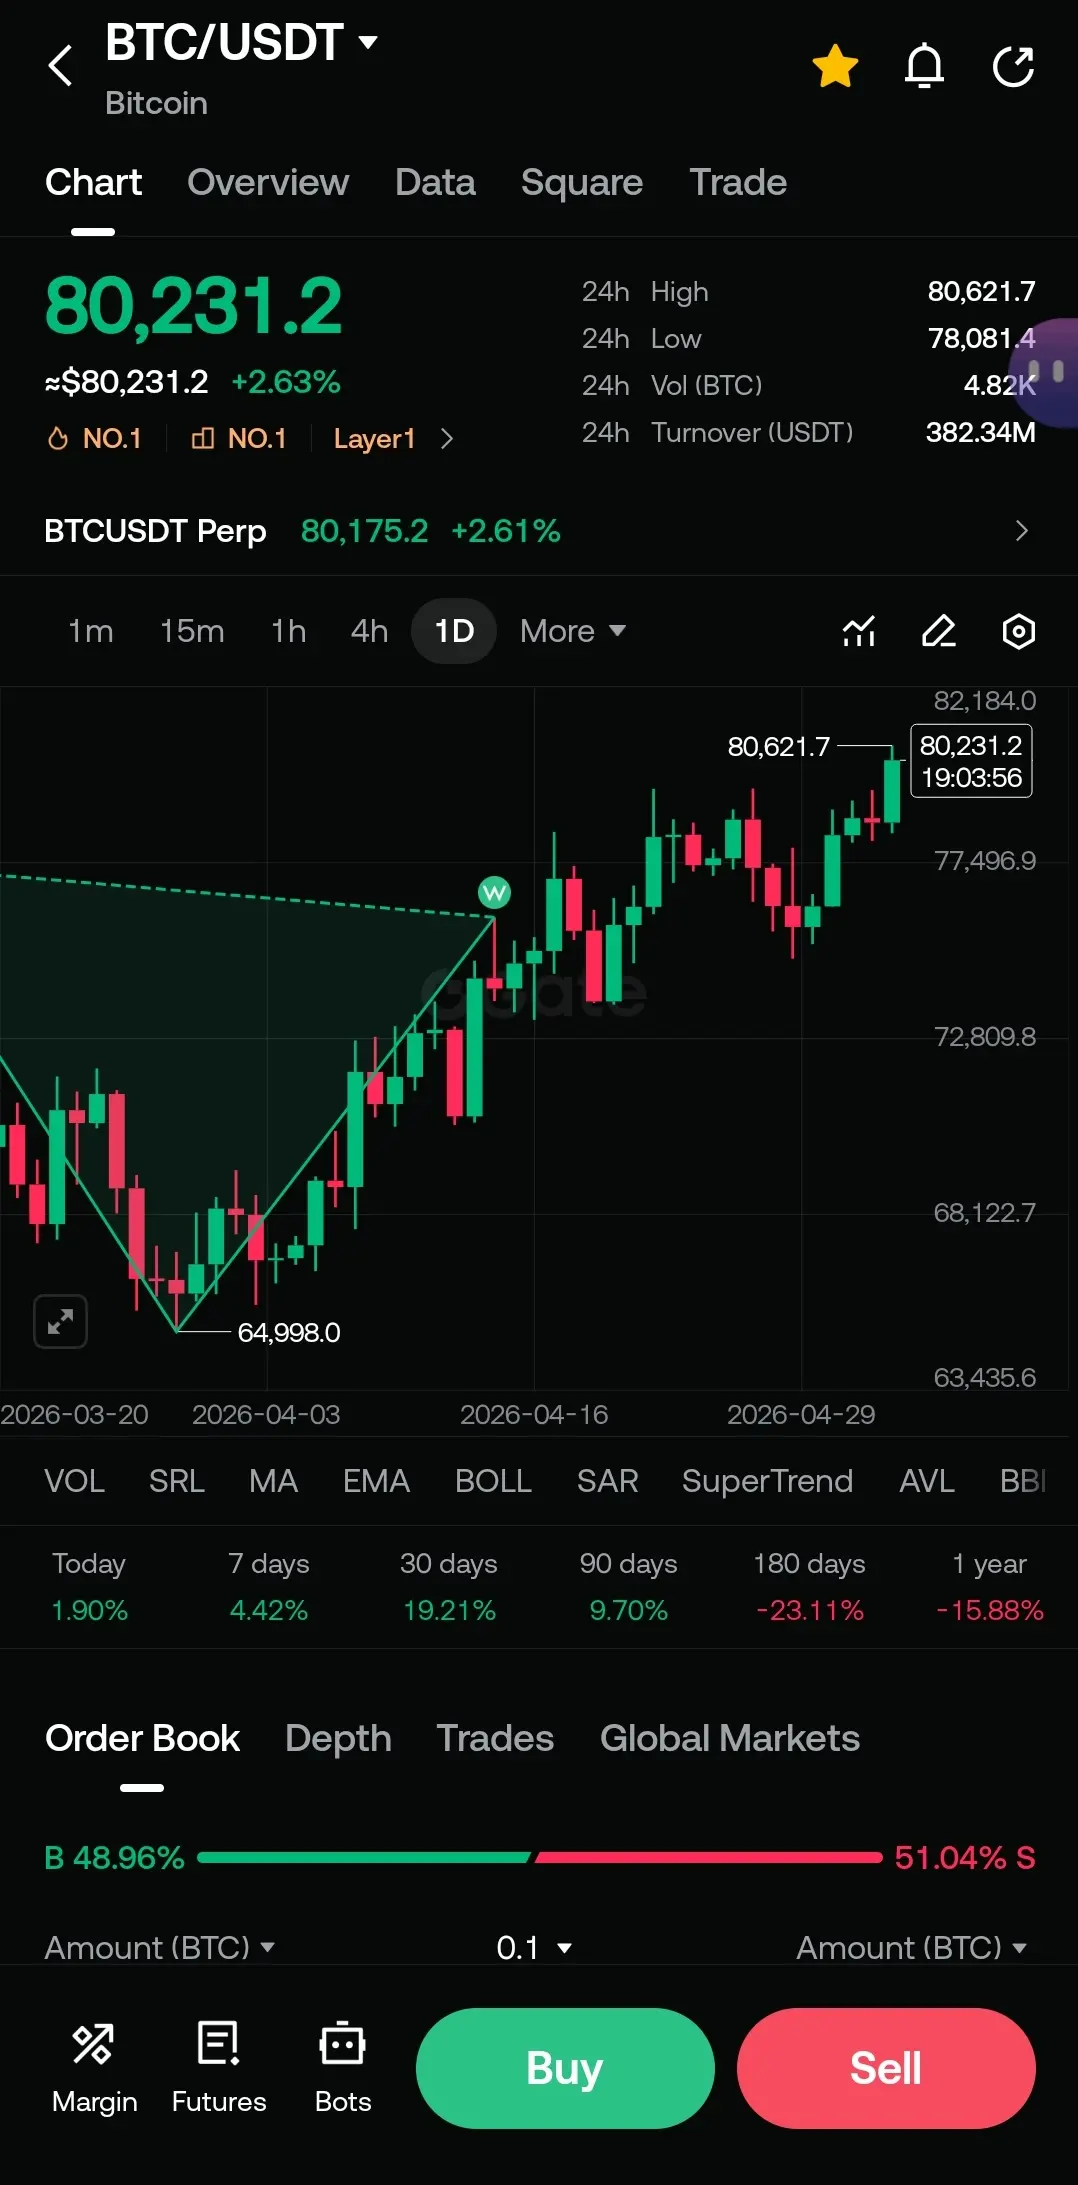The image size is (1078, 2185).
Task: Toggle the favorite star for BTC/USDT
Action: [835, 66]
